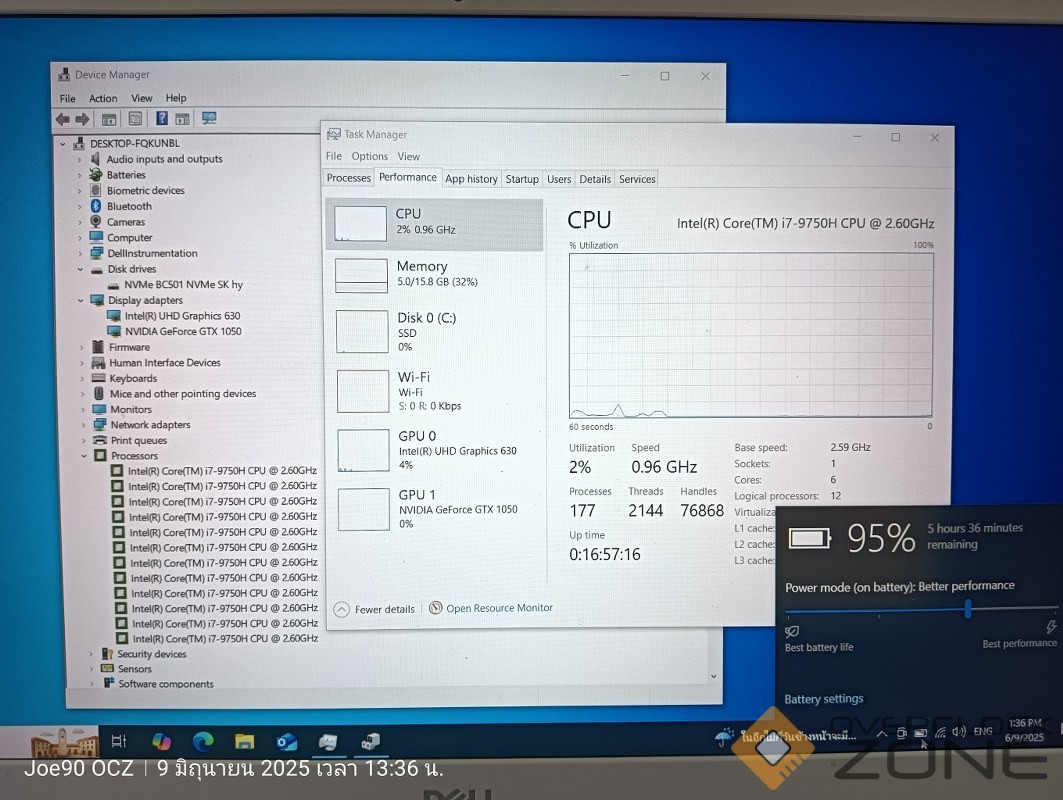This screenshot has height=800, width=1063.
Task: Open Startup tab in Task Manager
Action: click(522, 179)
